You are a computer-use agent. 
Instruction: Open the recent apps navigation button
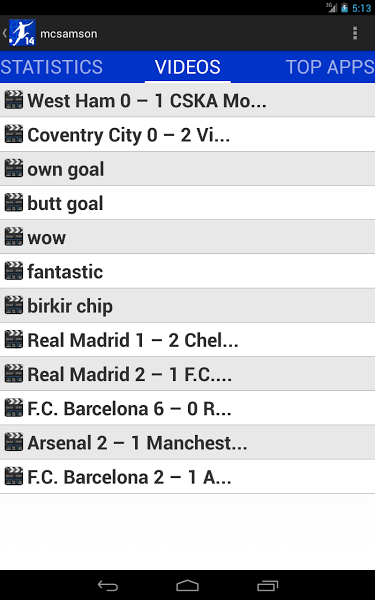(x=267, y=585)
